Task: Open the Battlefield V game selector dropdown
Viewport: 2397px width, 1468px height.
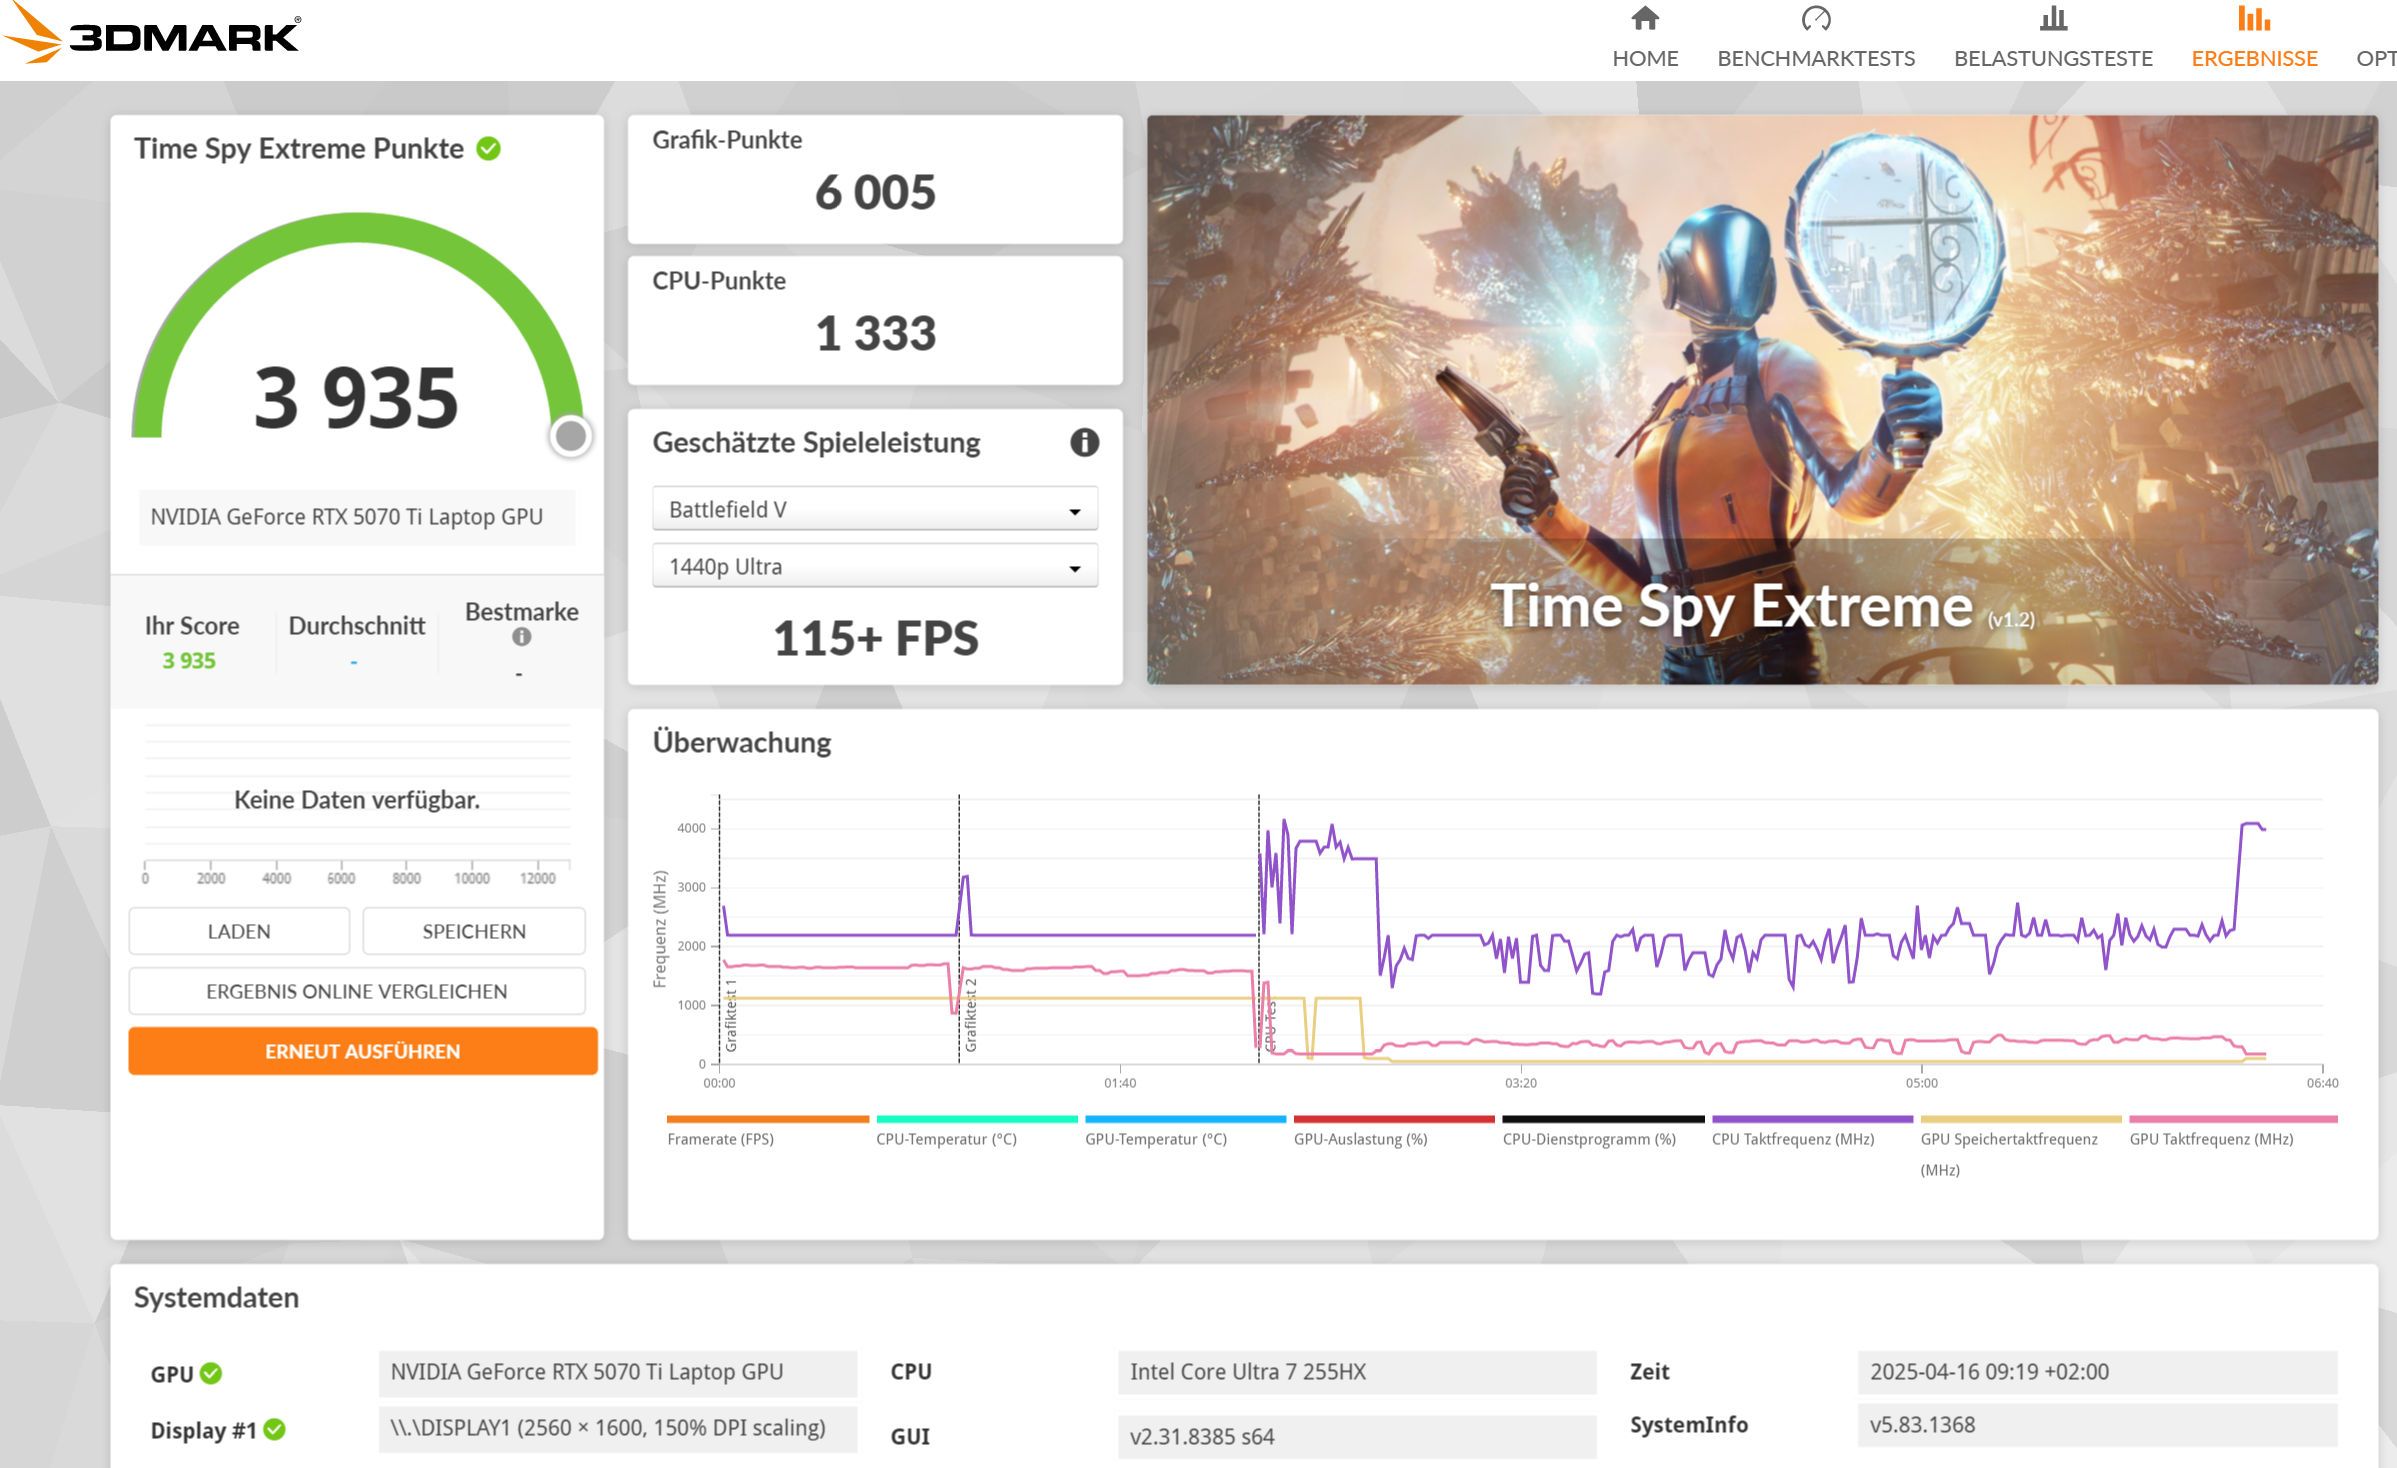Action: pos(873,508)
